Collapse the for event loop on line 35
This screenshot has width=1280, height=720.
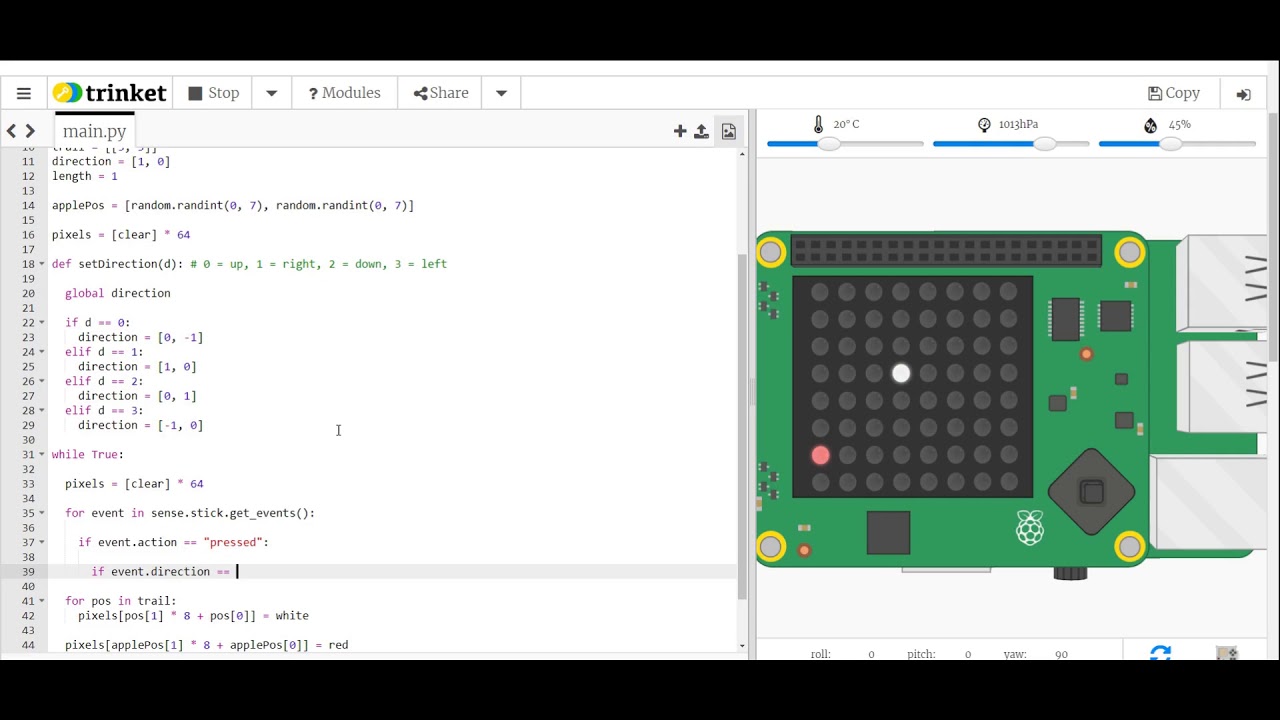pos(41,513)
